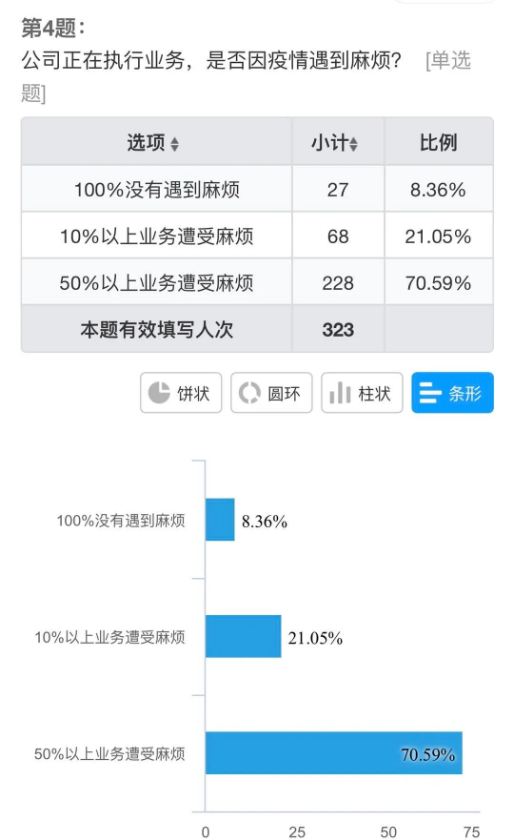Switch to the 饼状 pie chart view

click(x=181, y=393)
